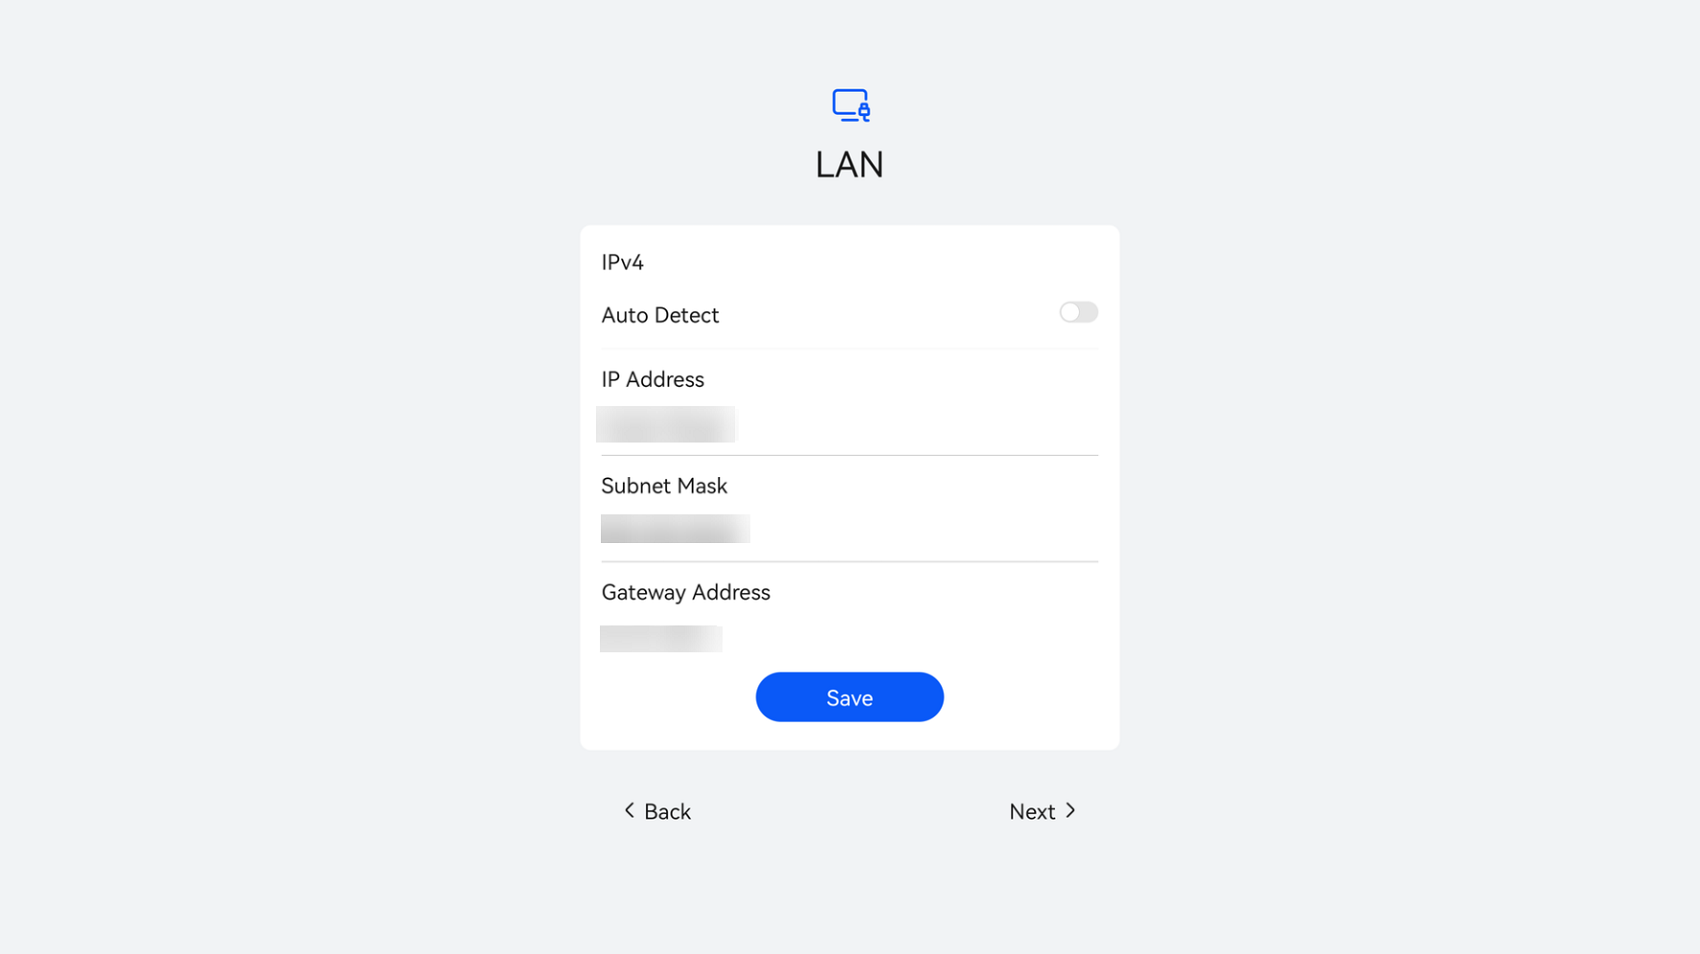The image size is (1700, 954).
Task: Focus the IP Address input field
Action: tap(849, 424)
